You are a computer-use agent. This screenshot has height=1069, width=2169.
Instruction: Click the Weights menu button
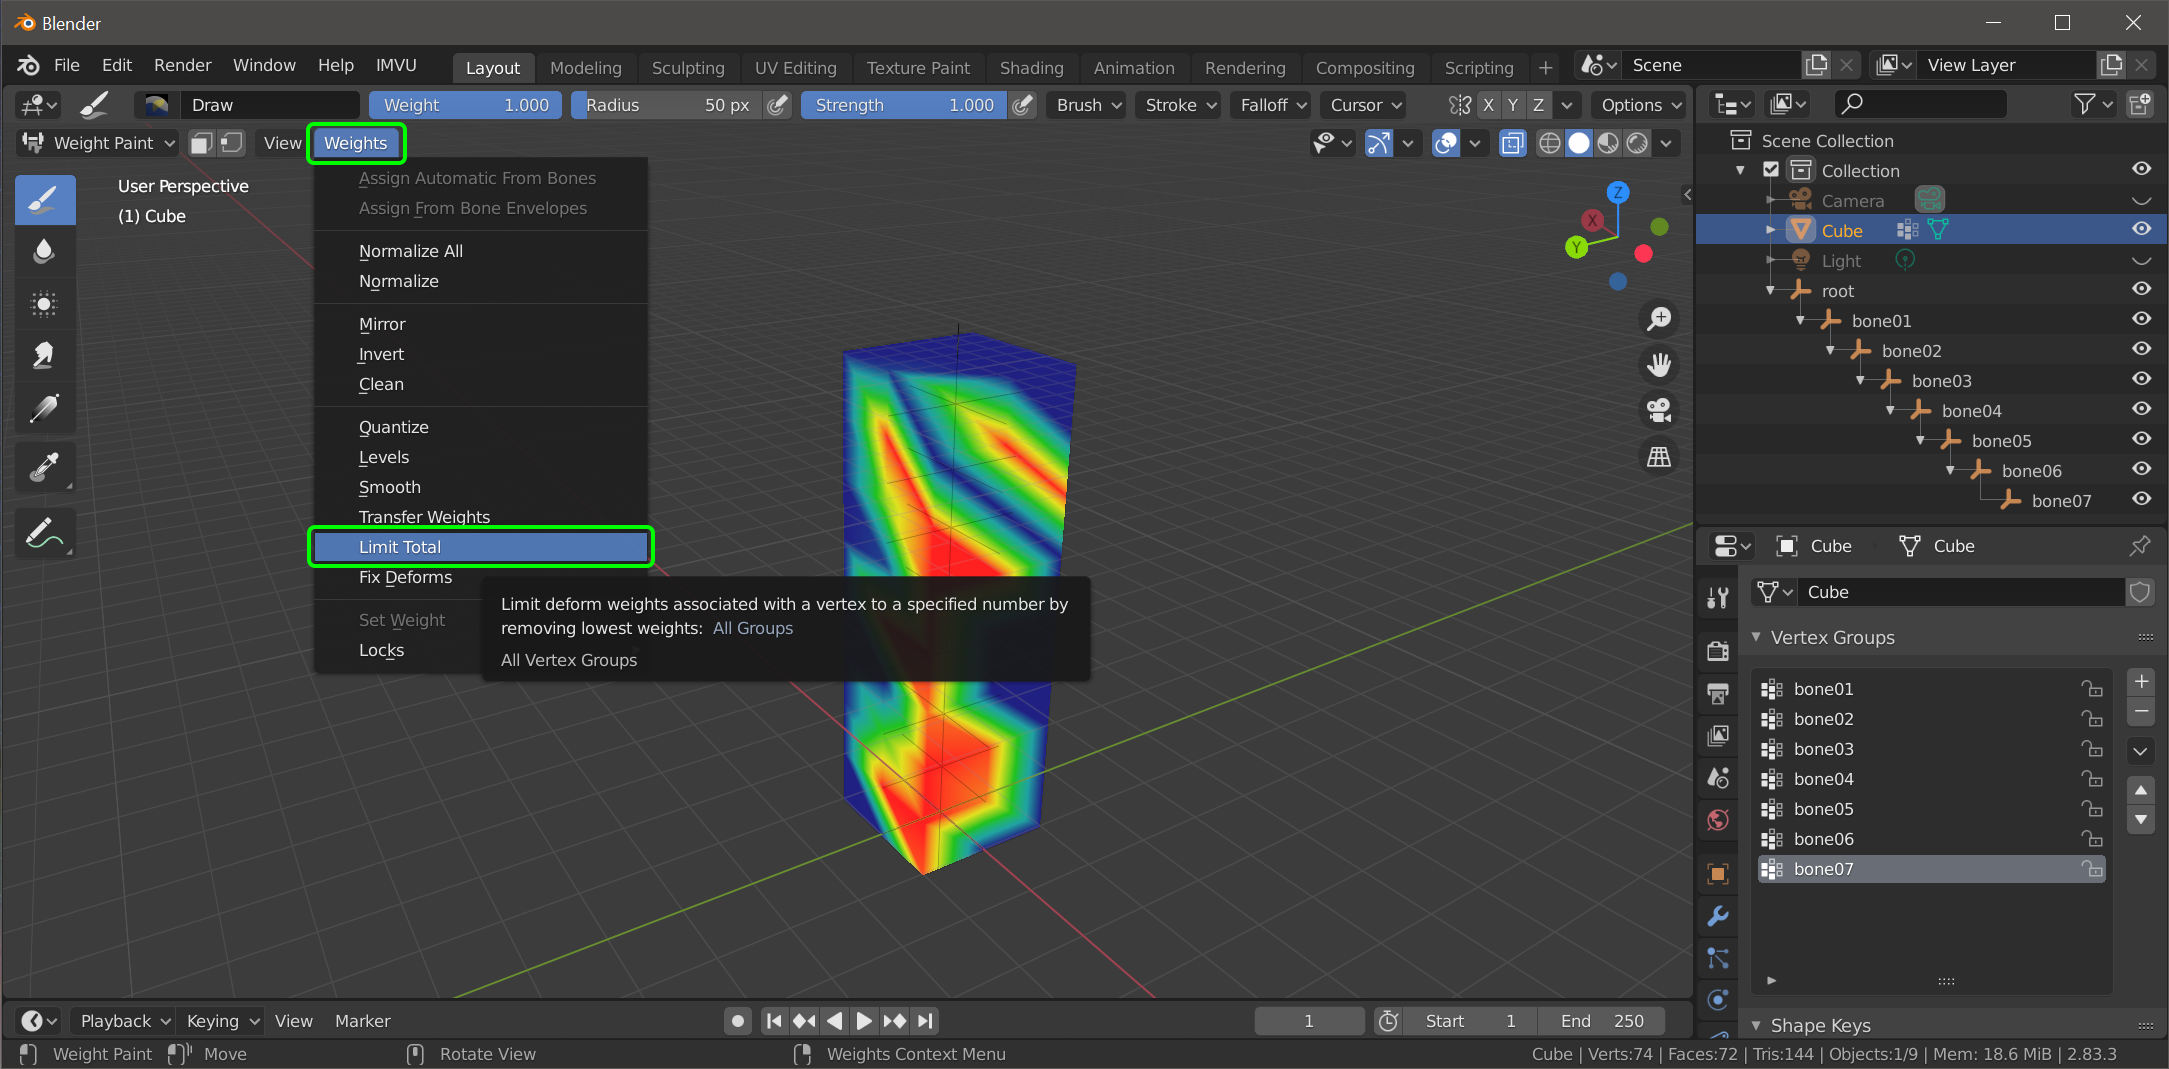356,143
